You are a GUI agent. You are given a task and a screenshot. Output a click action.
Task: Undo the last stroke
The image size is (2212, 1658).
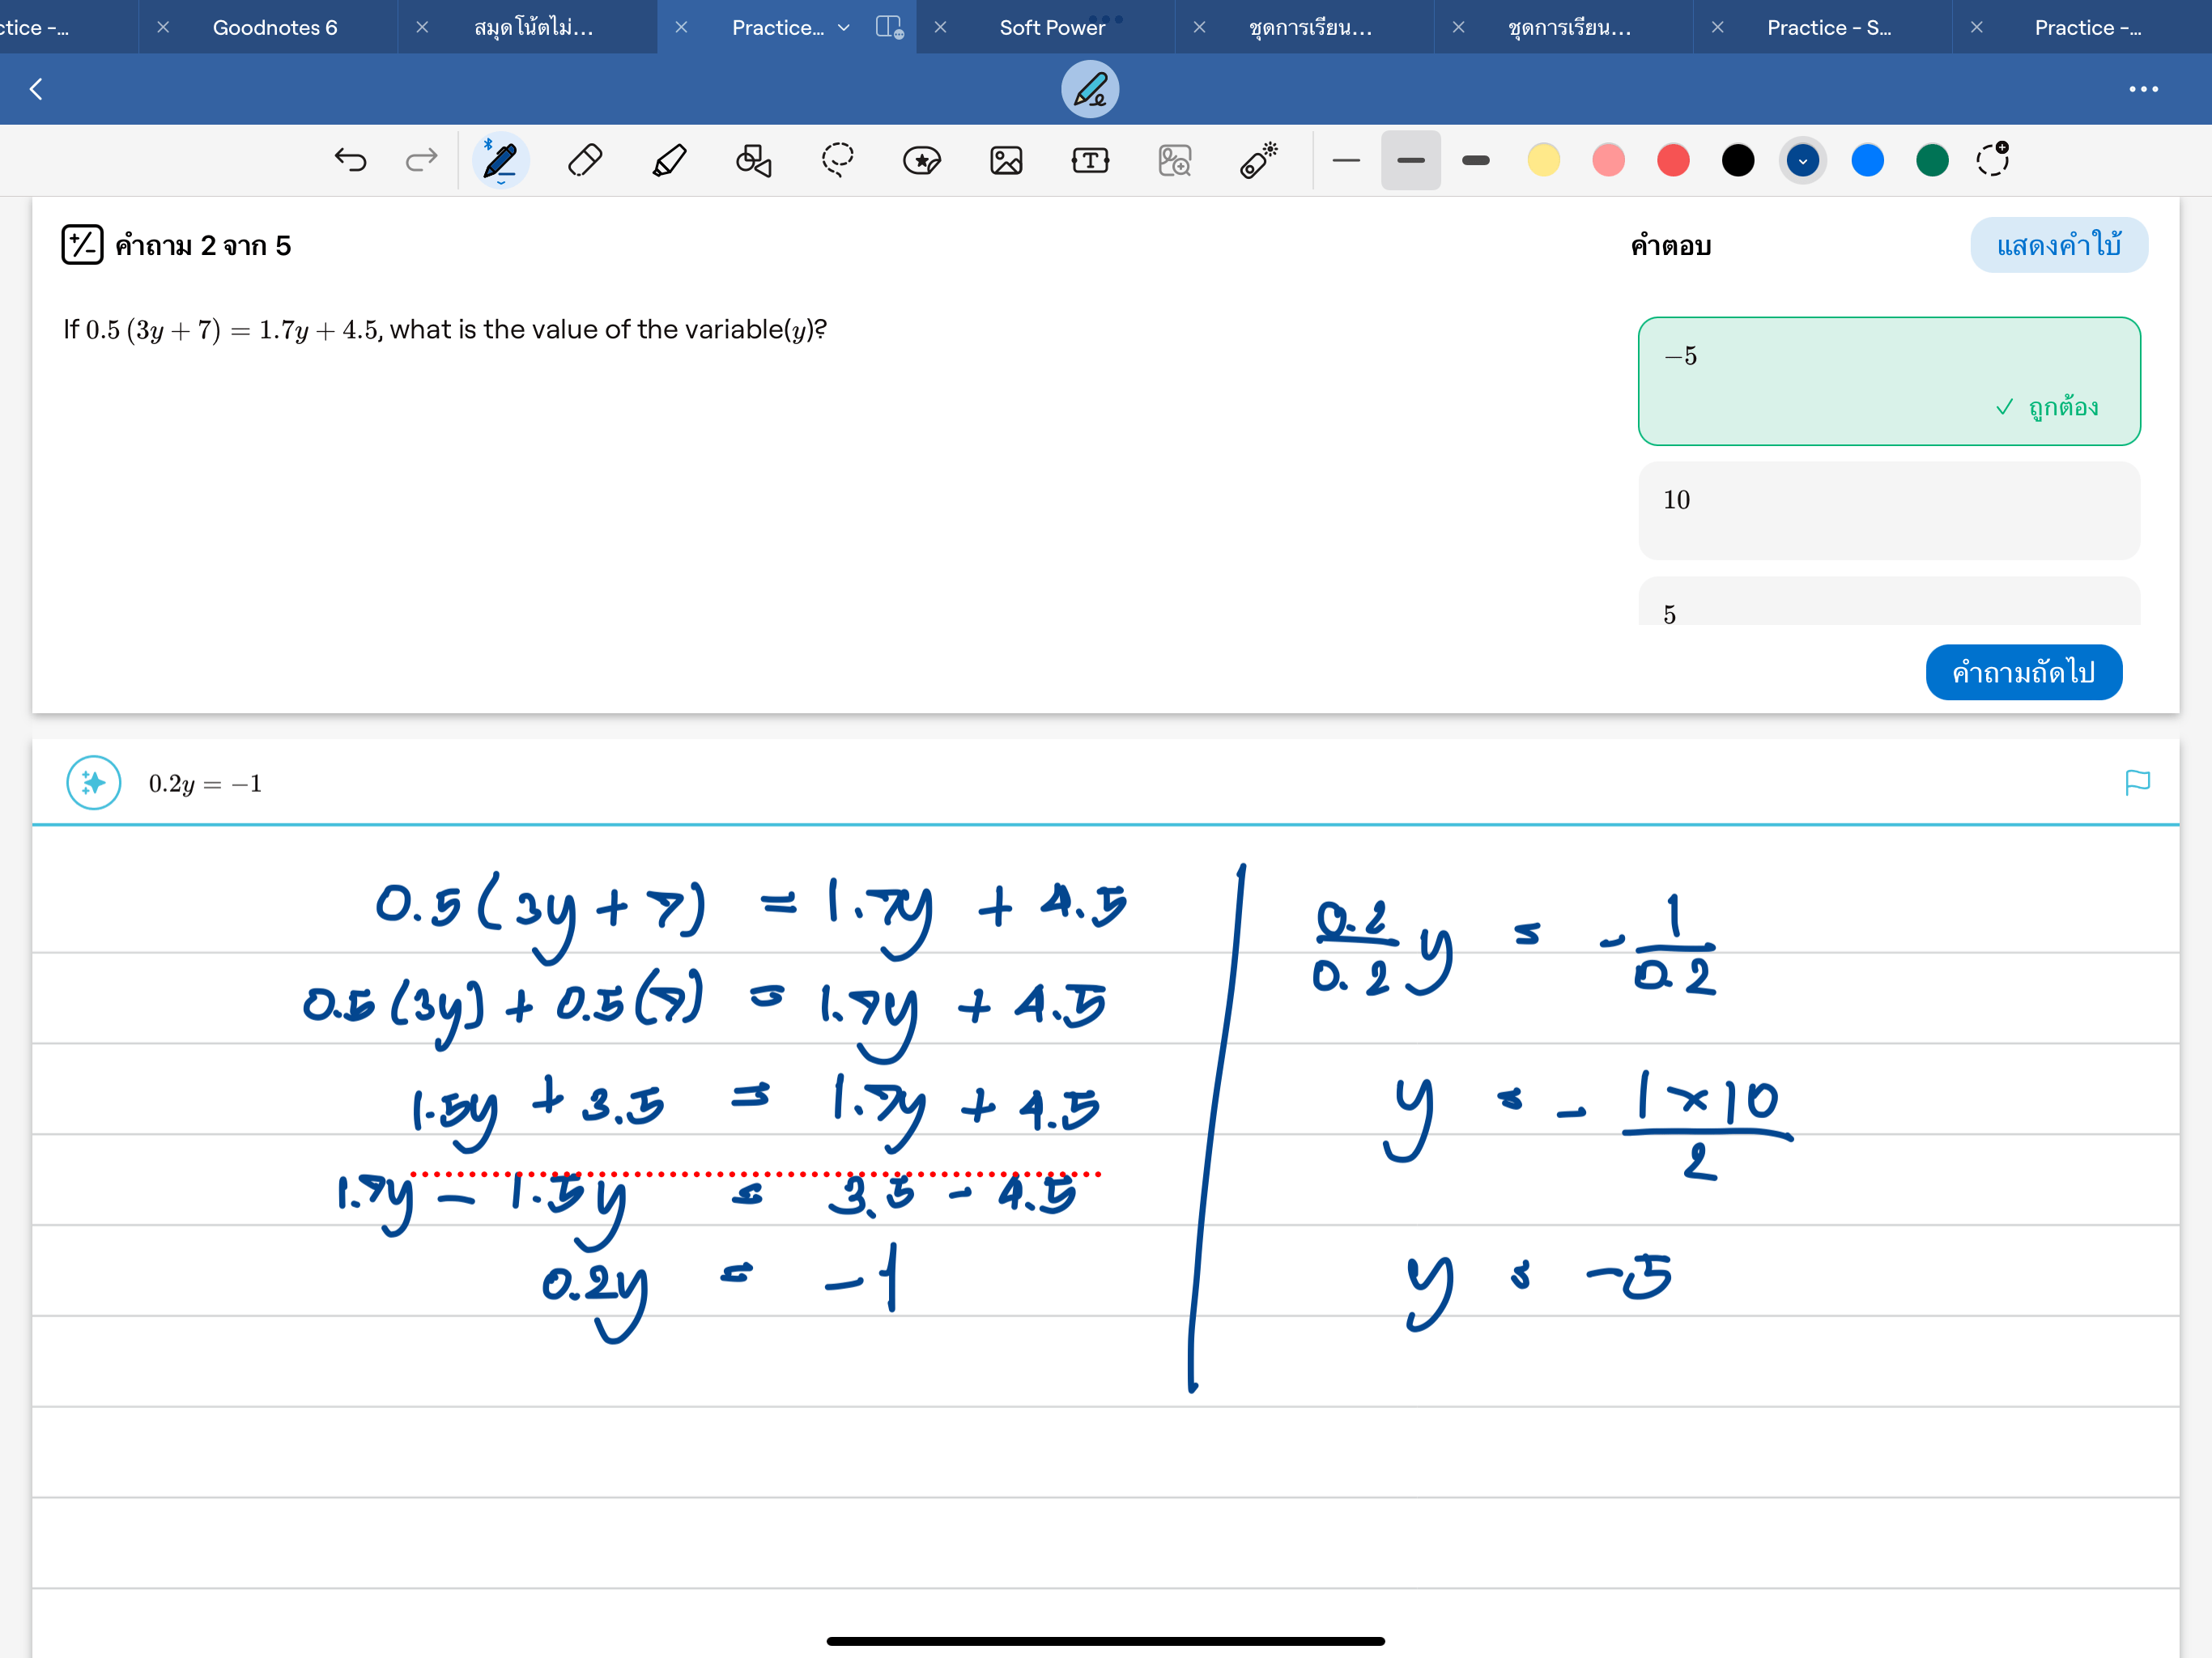(x=350, y=160)
